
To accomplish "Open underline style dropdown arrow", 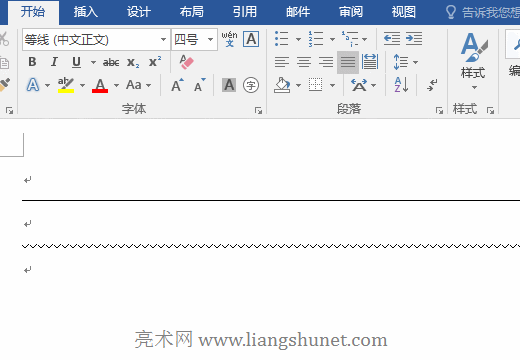I will pyautogui.click(x=93, y=62).
